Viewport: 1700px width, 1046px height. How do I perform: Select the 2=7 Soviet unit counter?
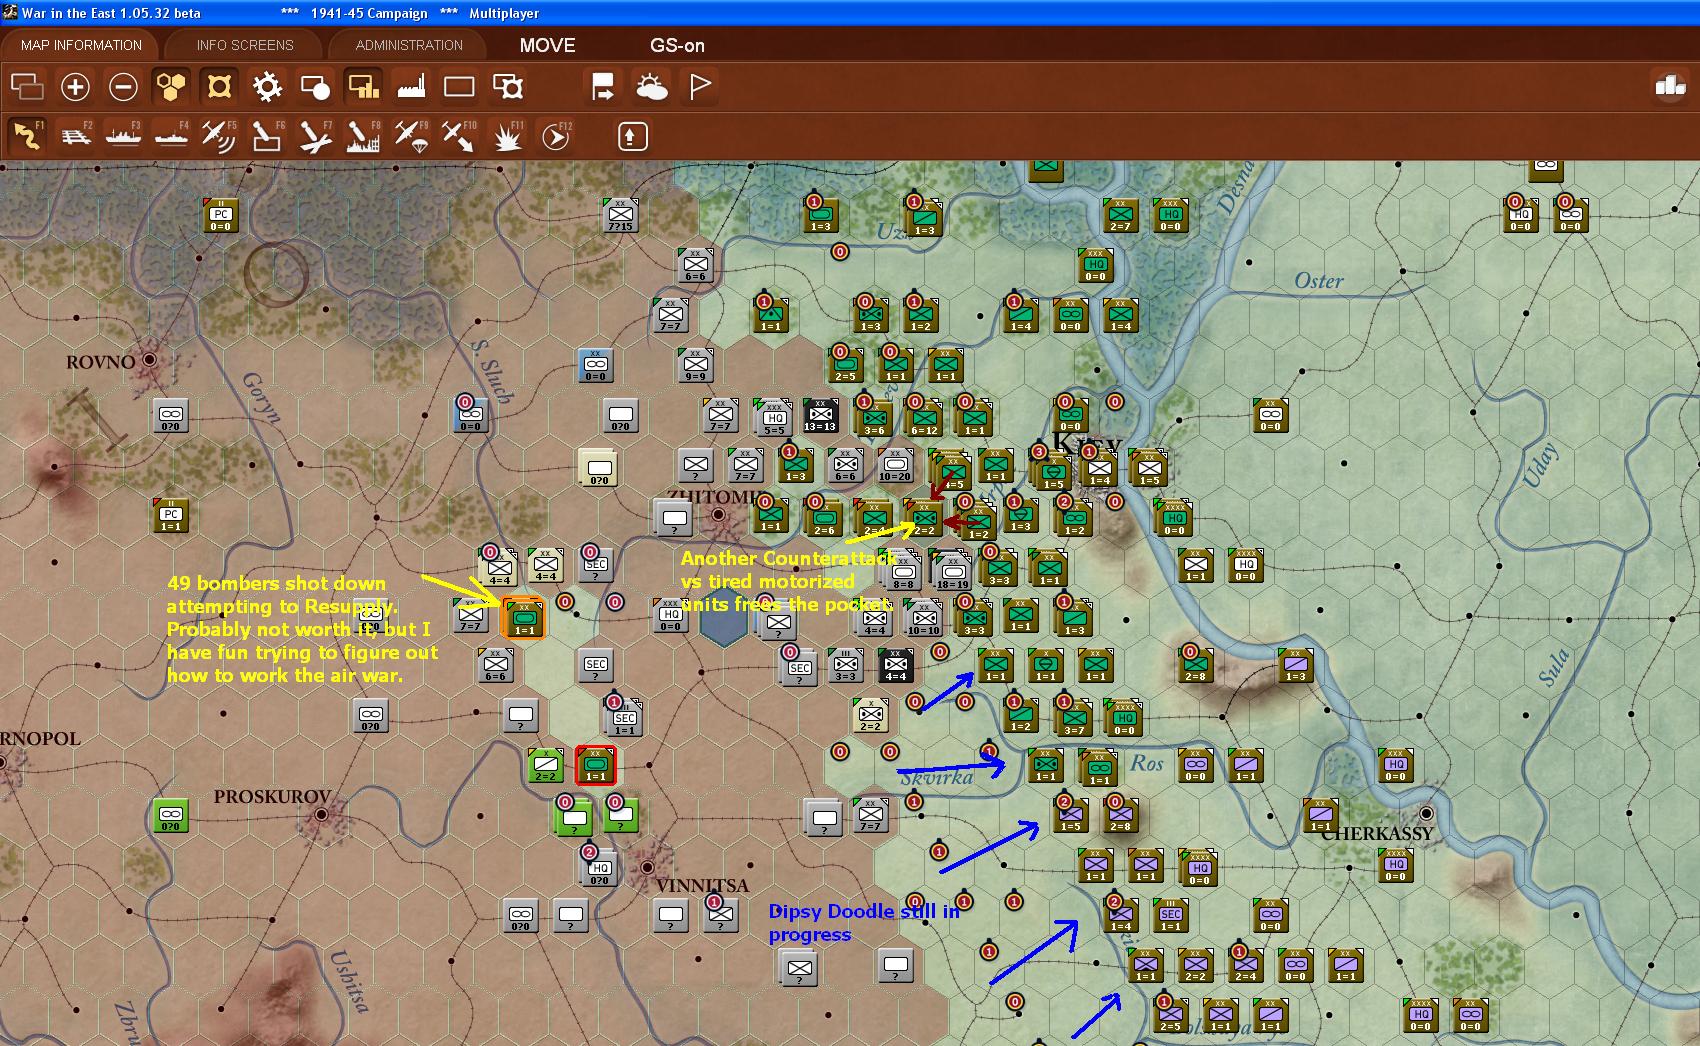[1120, 215]
